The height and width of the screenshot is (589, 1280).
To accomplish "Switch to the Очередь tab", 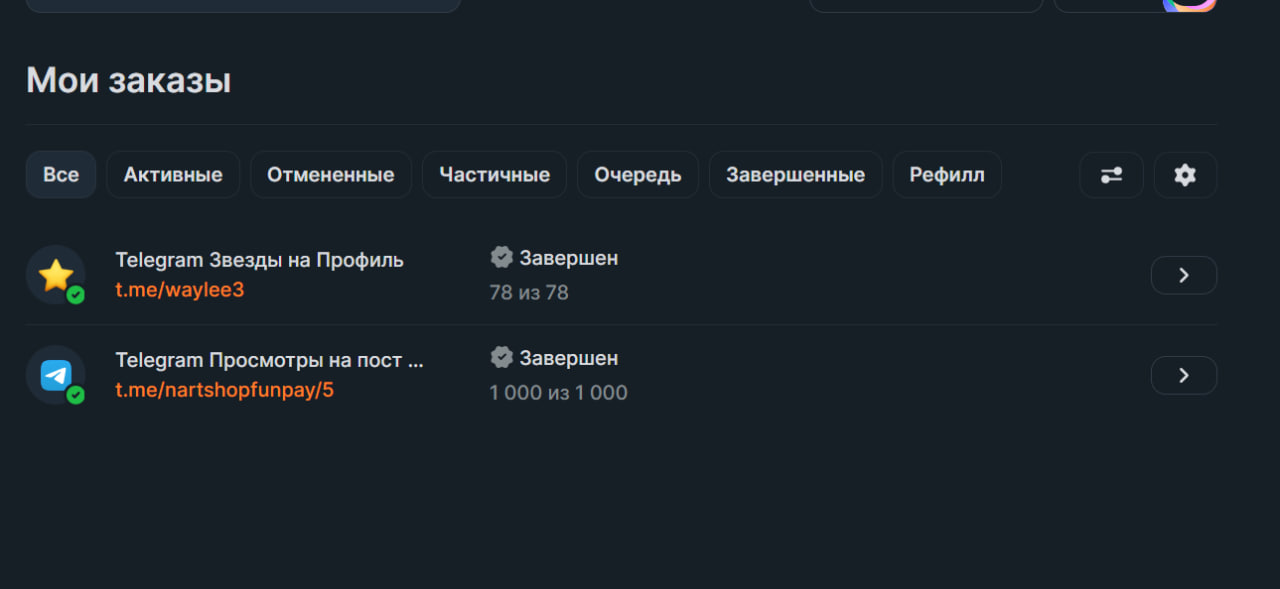I will pyautogui.click(x=638, y=175).
